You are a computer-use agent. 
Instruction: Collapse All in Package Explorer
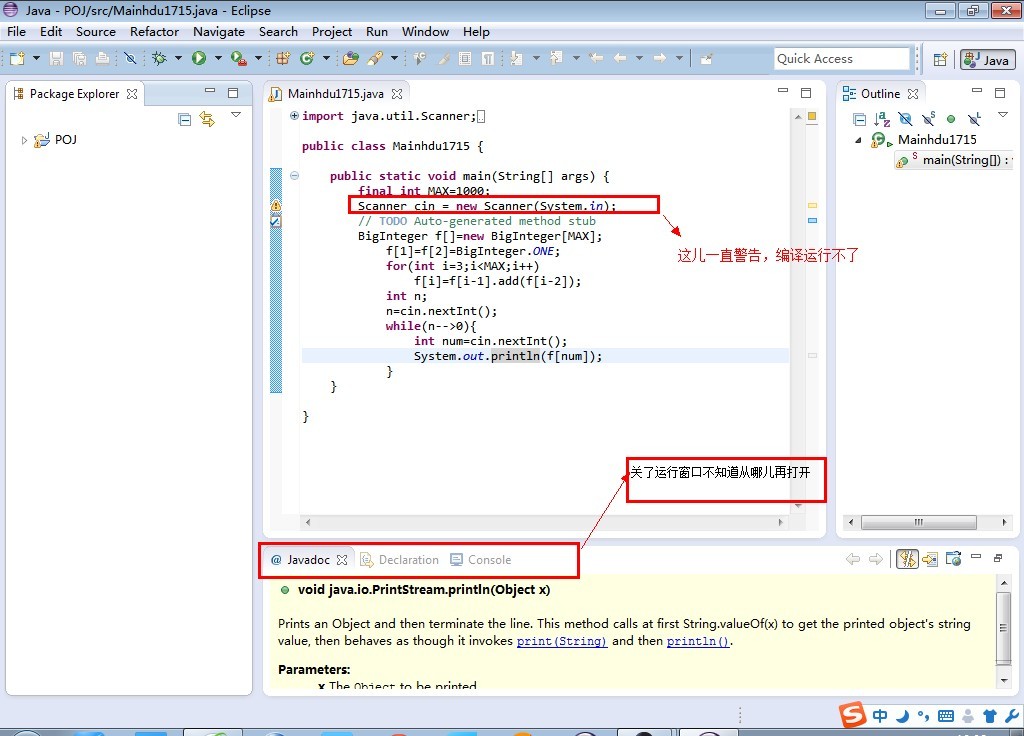tap(185, 119)
